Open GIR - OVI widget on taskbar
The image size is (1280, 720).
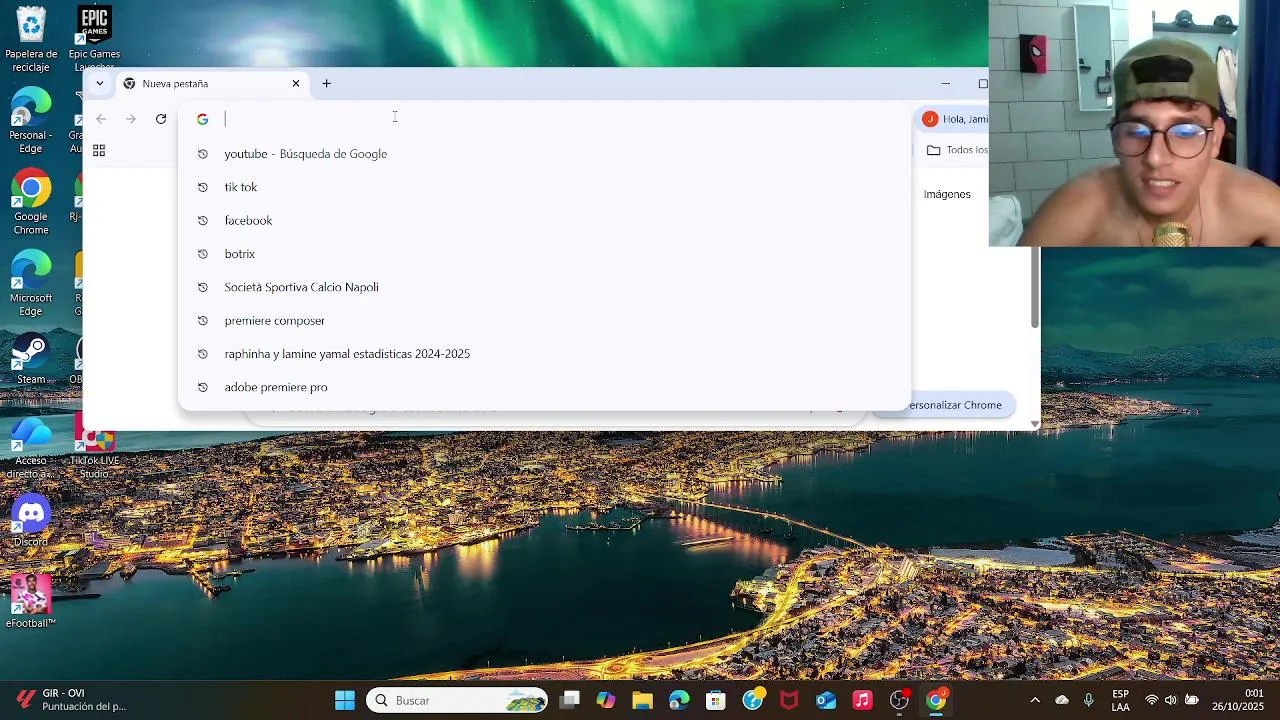click(70, 700)
